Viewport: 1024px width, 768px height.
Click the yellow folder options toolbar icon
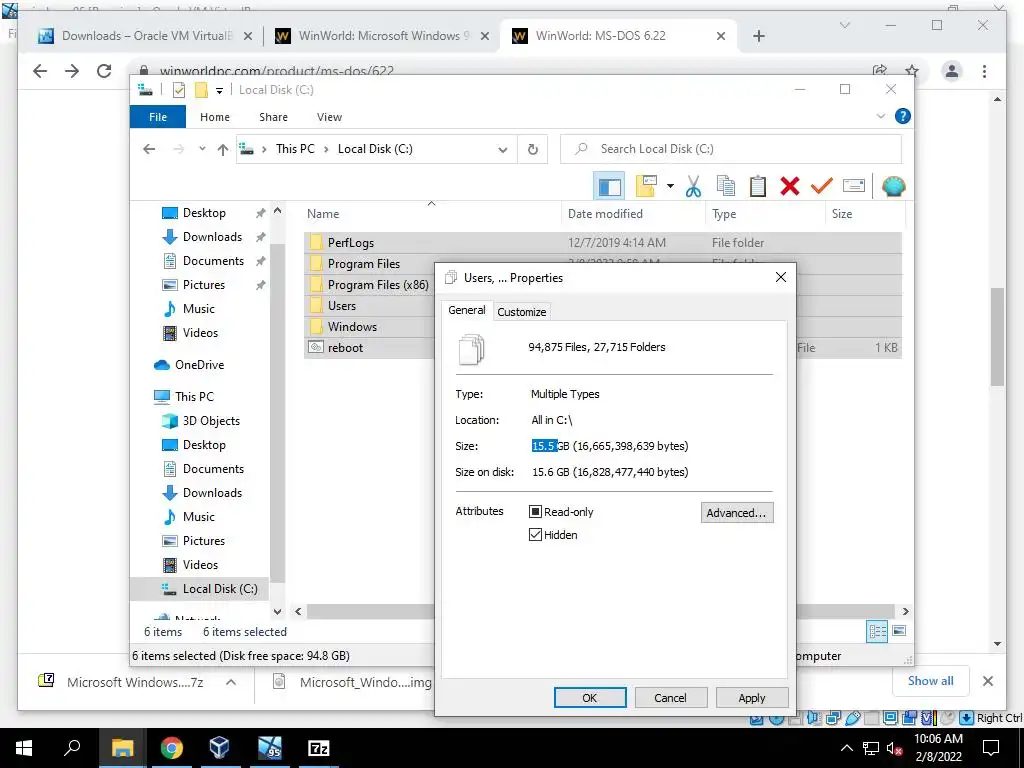(646, 186)
